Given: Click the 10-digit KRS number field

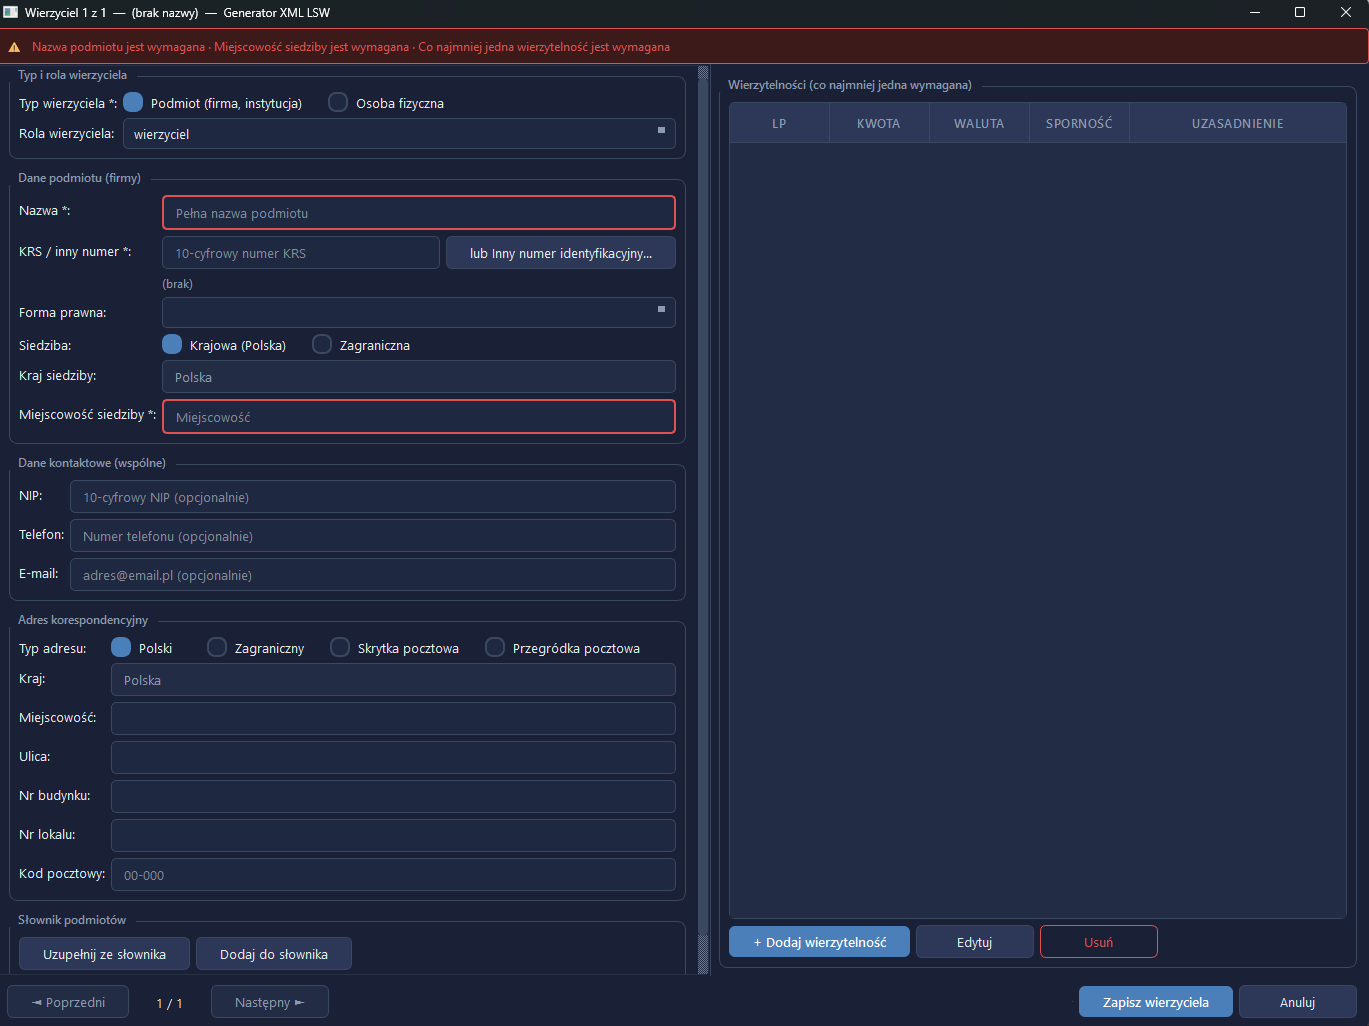Looking at the screenshot, I should [301, 253].
